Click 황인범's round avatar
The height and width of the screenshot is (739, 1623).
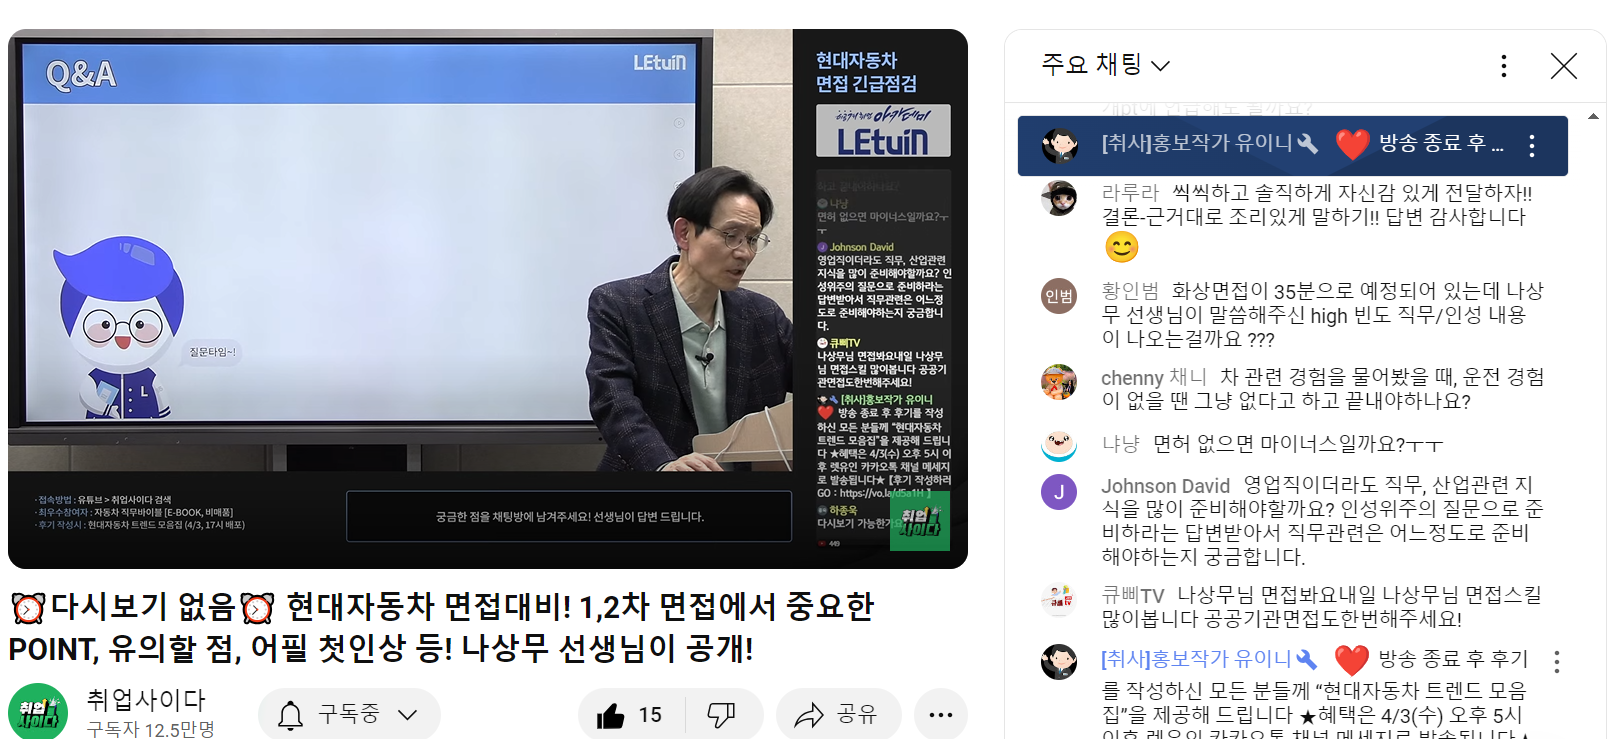1059,296
